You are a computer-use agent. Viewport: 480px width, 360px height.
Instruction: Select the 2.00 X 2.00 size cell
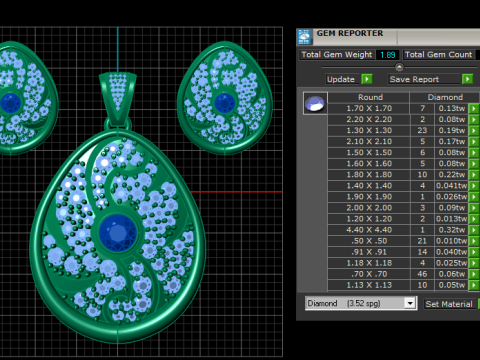[x=369, y=208]
